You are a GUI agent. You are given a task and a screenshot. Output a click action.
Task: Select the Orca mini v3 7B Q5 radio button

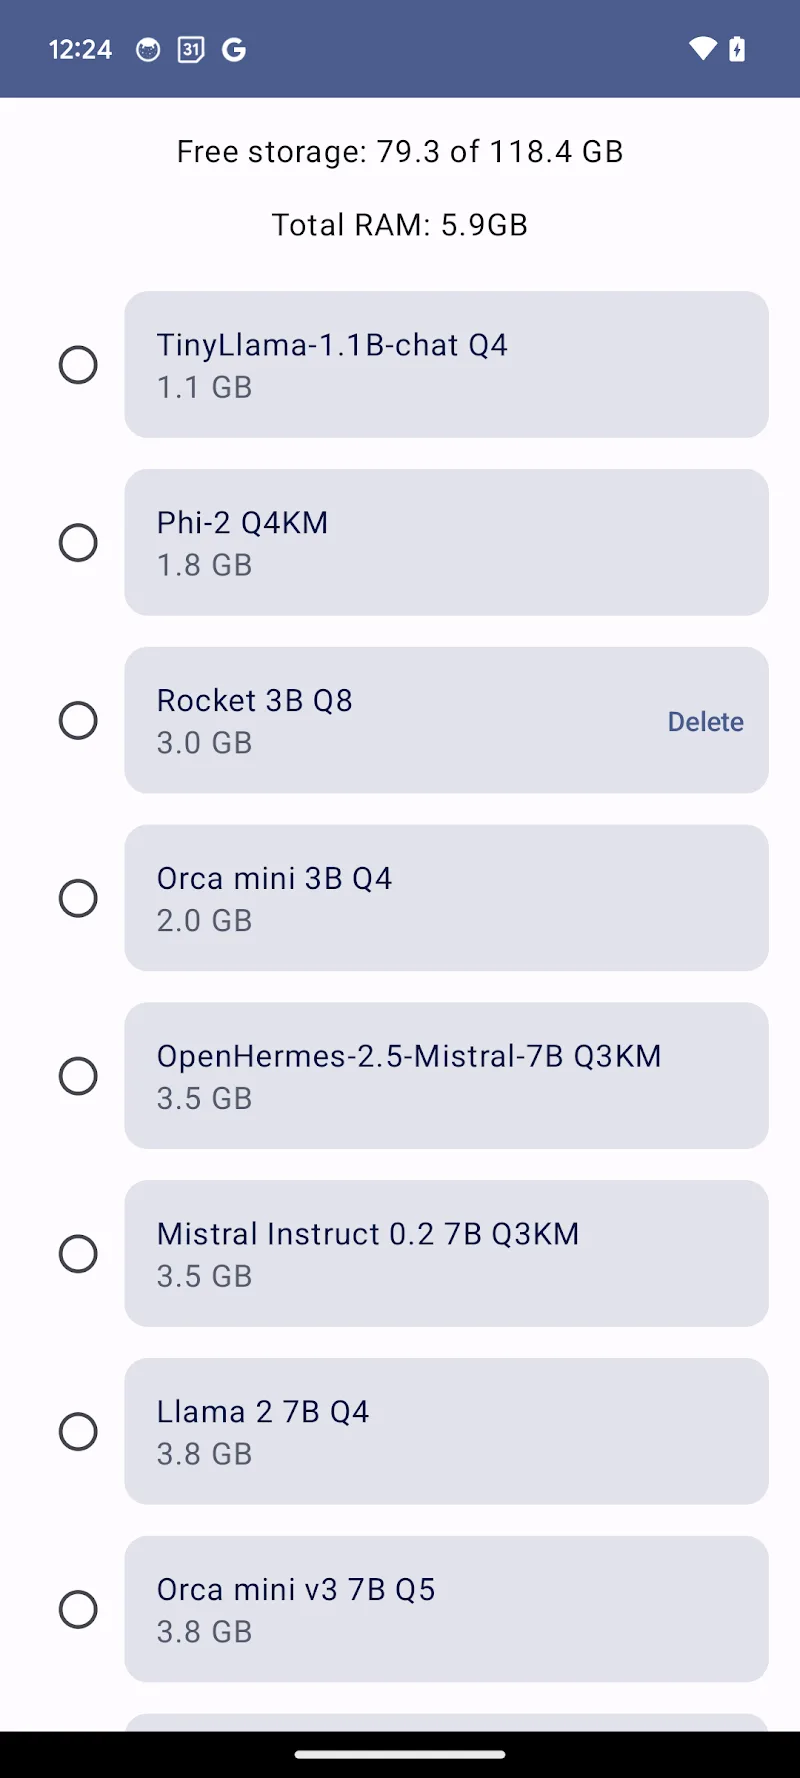[x=78, y=1610]
